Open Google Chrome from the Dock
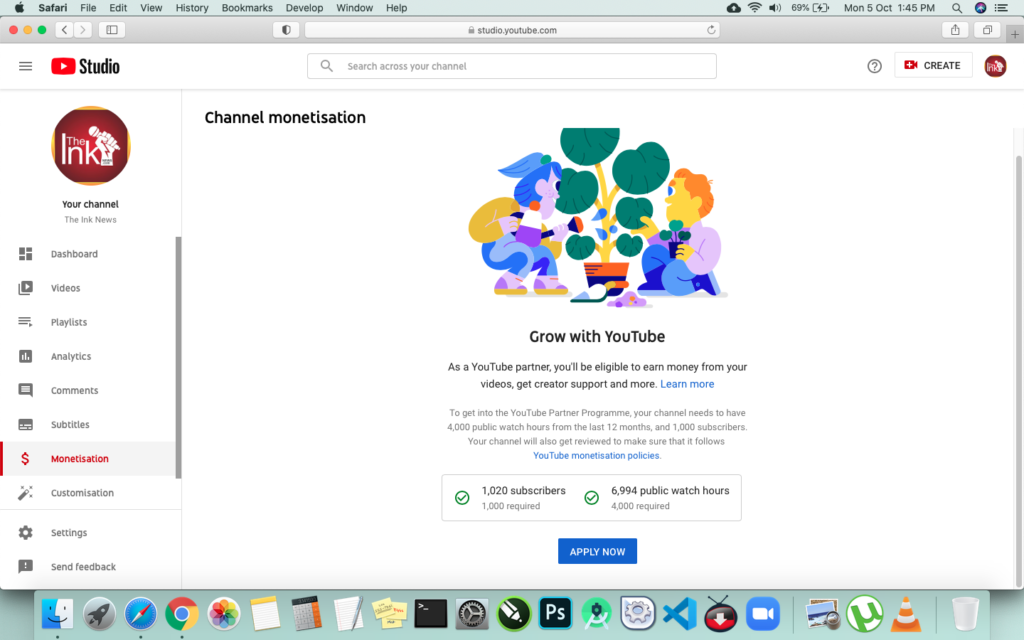This screenshot has width=1024, height=640. point(182,614)
